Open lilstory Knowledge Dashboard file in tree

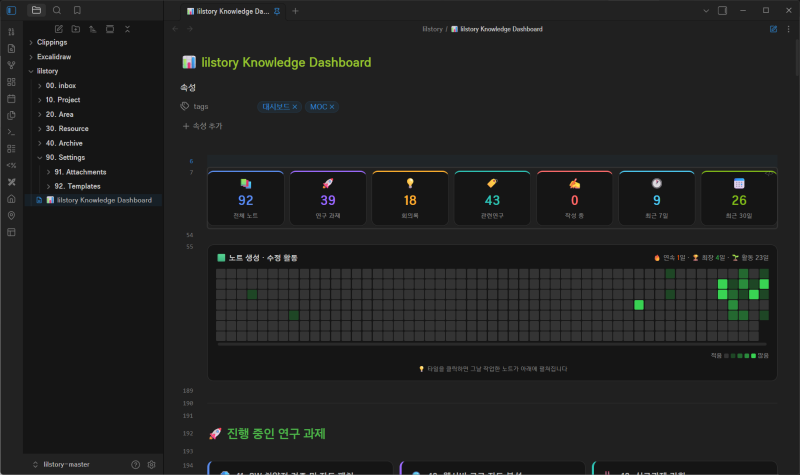click(99, 200)
